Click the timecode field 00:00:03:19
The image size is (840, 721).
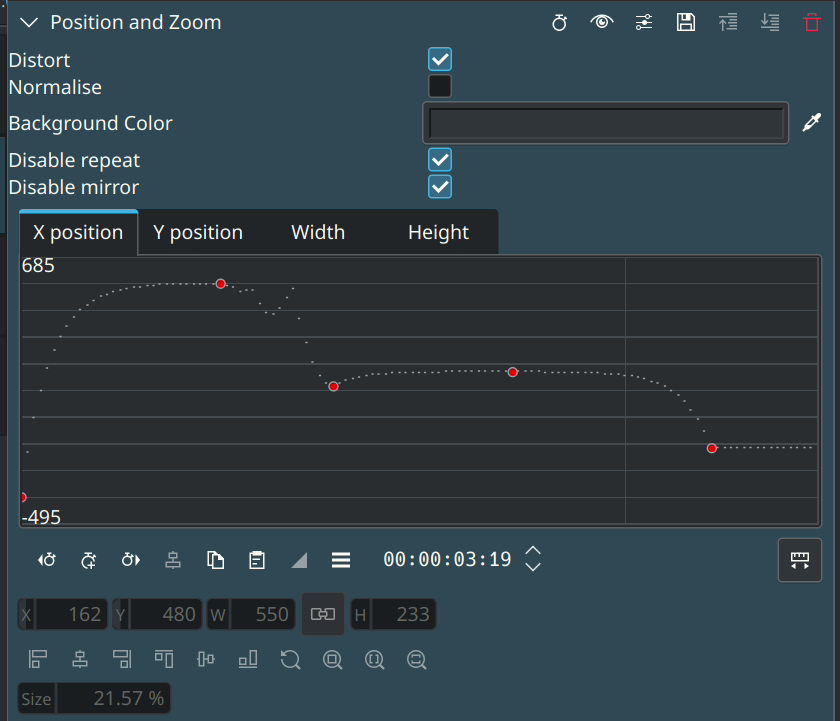447,559
